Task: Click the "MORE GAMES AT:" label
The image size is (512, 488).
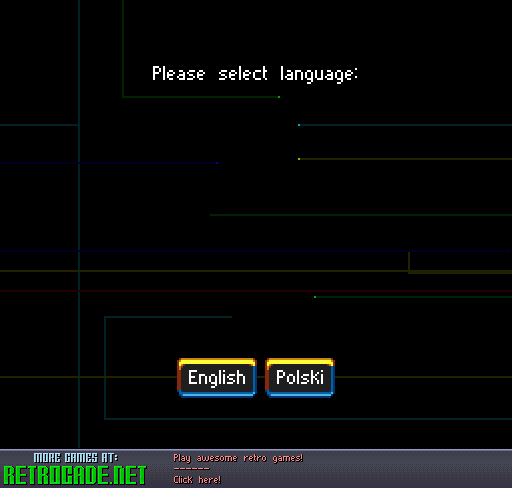Action: tap(76, 458)
